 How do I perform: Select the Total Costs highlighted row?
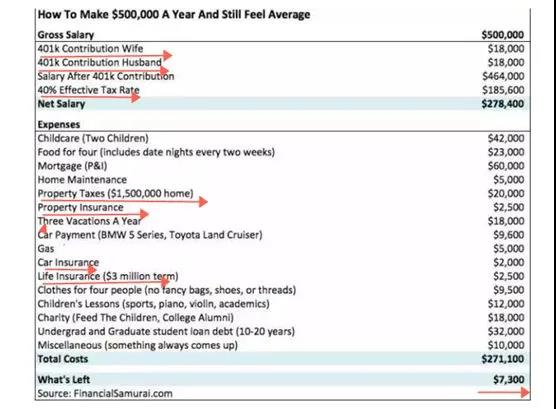[283, 359]
